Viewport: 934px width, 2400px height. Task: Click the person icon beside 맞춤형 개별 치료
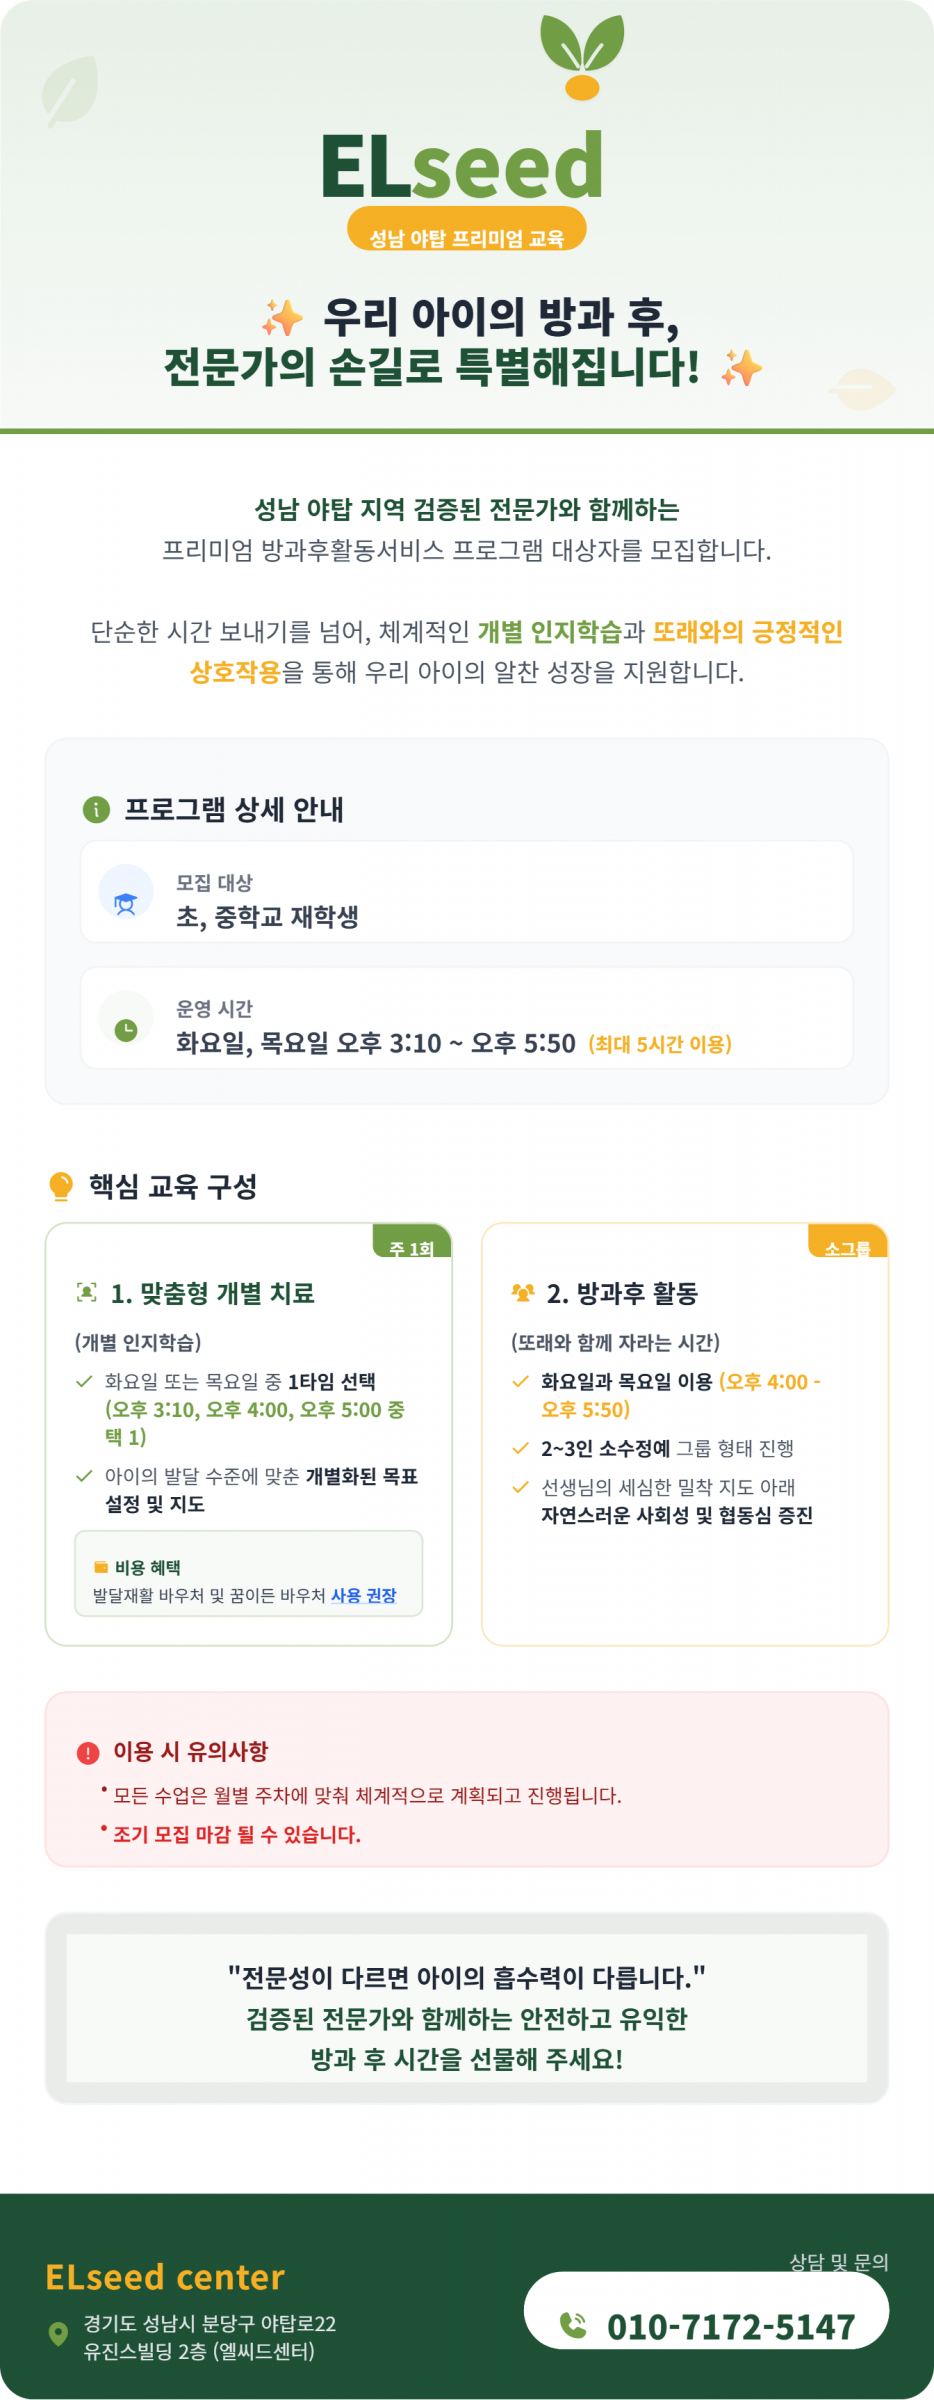coord(87,1292)
